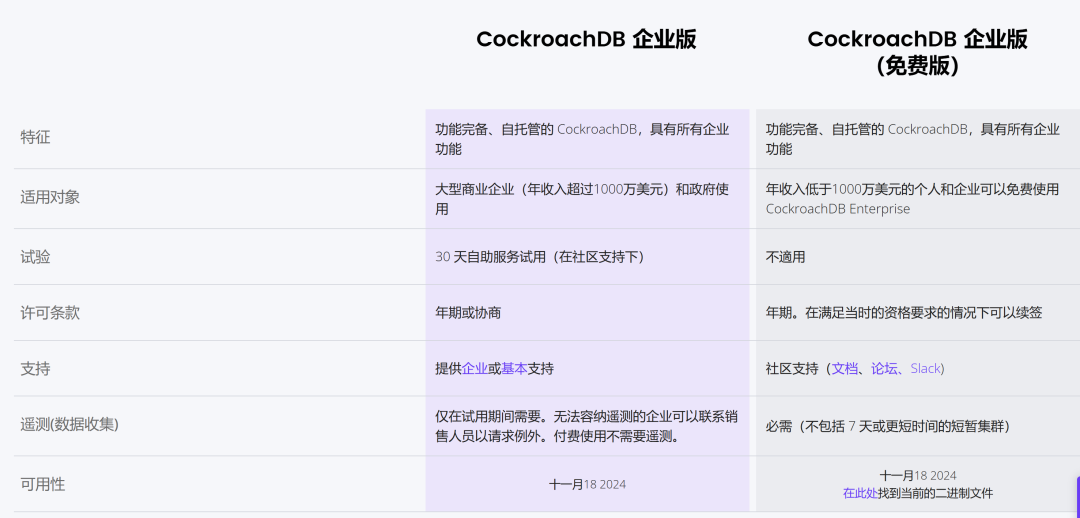The image size is (1080, 518).
Task: Click the 特征 row label
Action: coord(36,137)
